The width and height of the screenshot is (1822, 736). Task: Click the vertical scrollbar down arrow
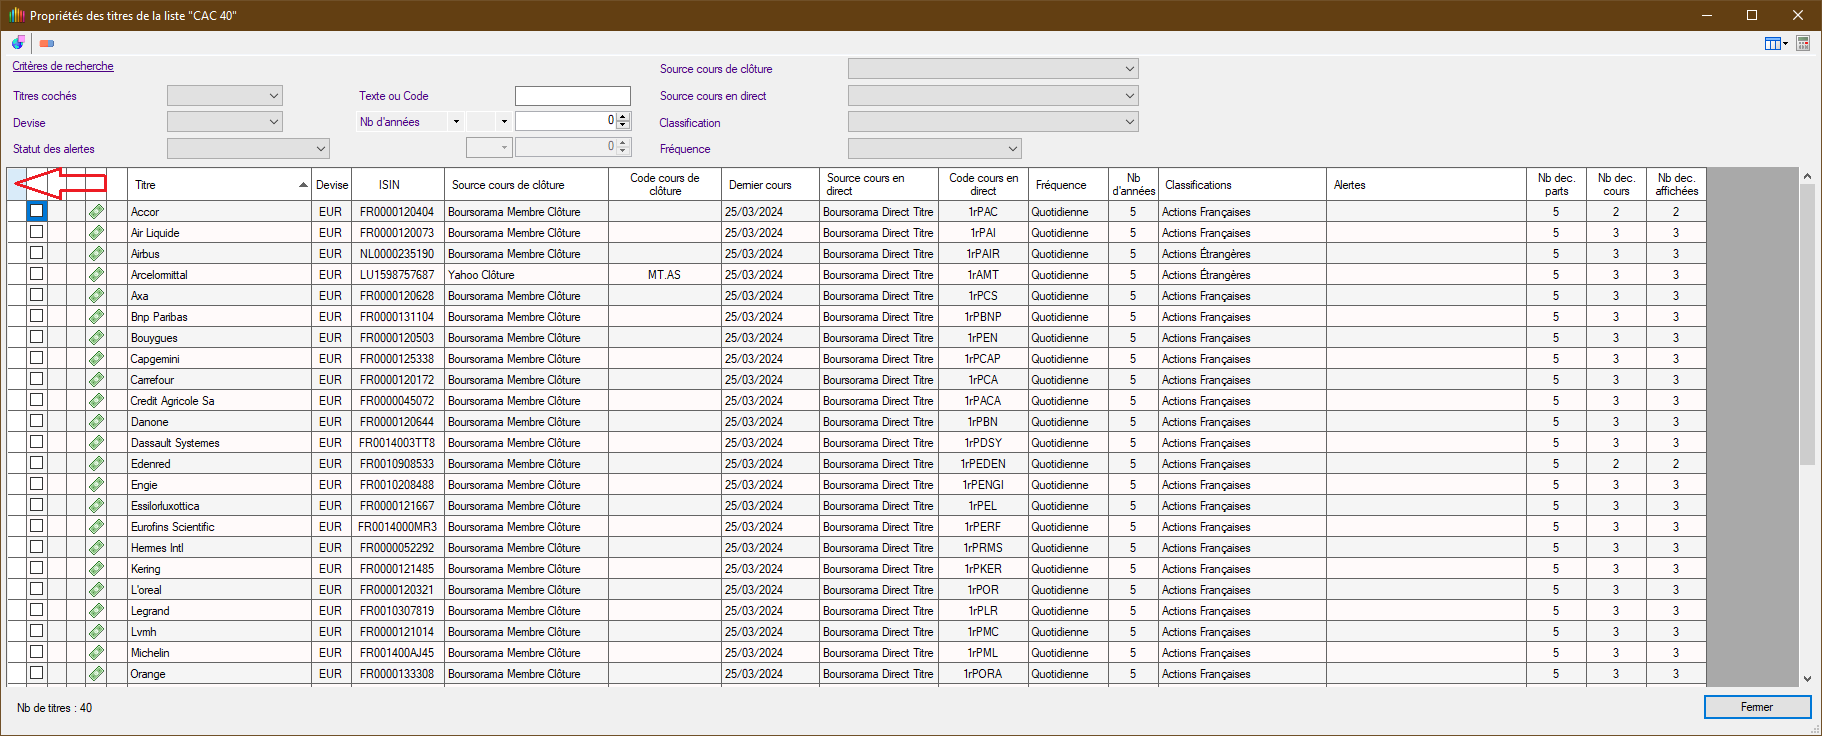tap(1807, 678)
